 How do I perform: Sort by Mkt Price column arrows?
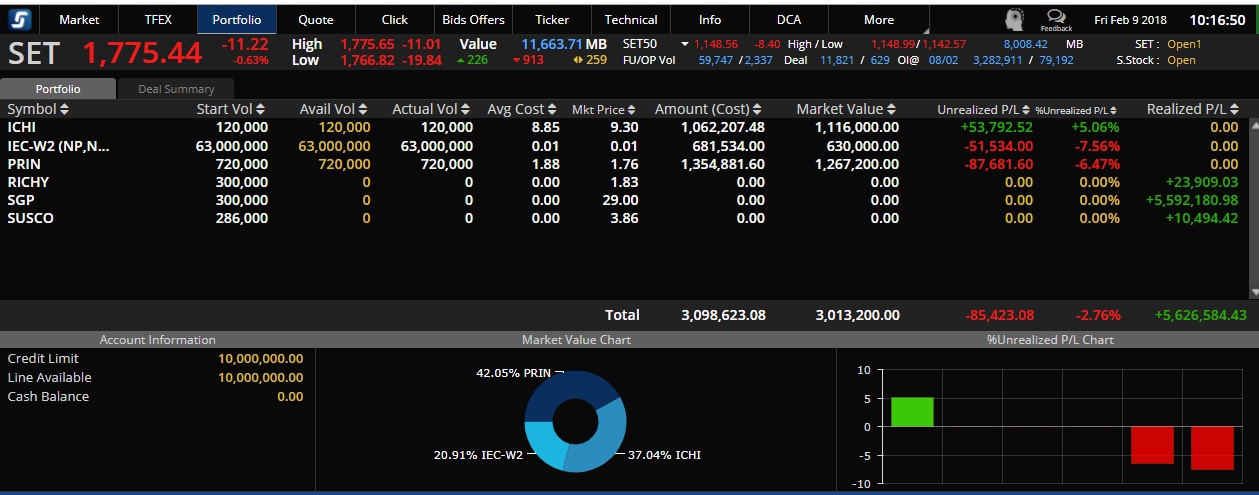pos(632,110)
